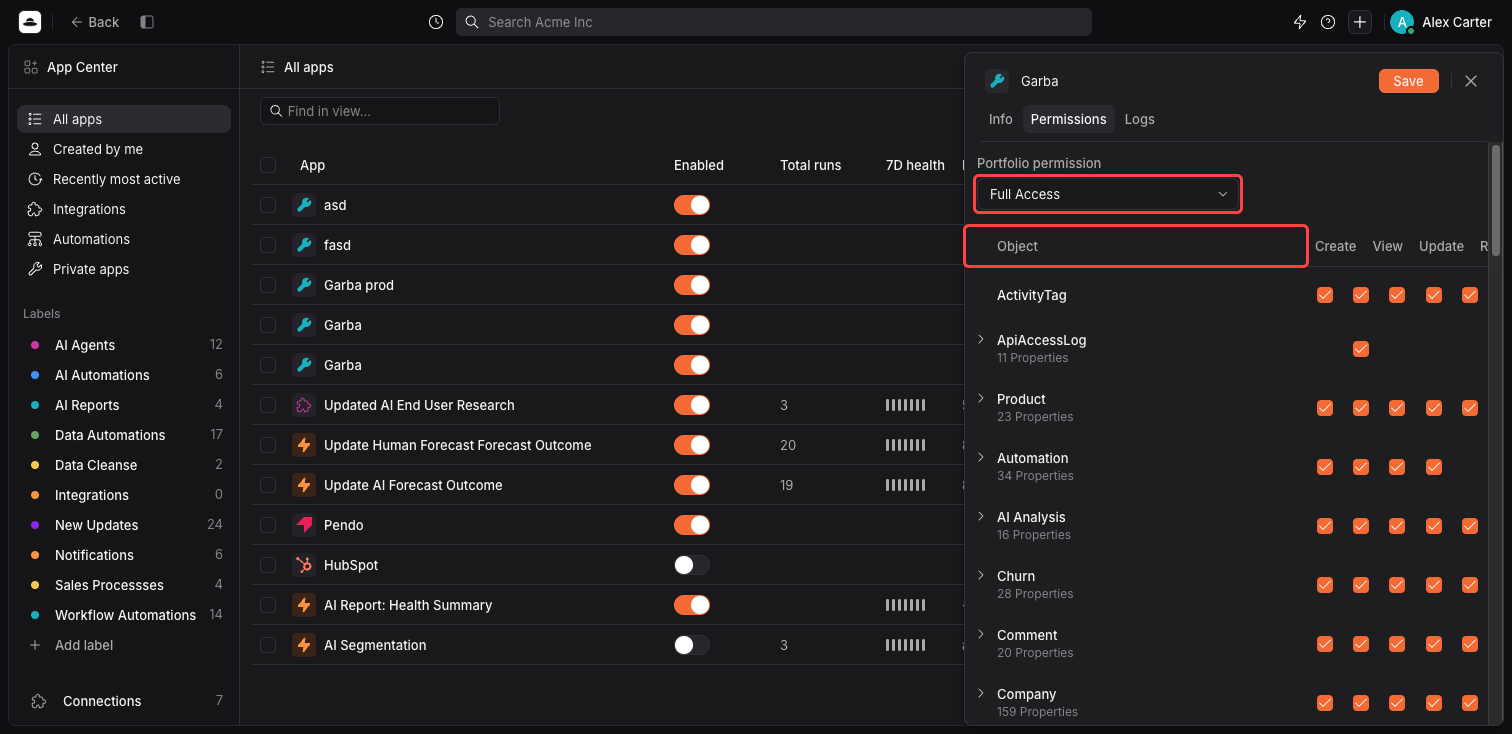Expand the Churn object properties

pos(981,576)
